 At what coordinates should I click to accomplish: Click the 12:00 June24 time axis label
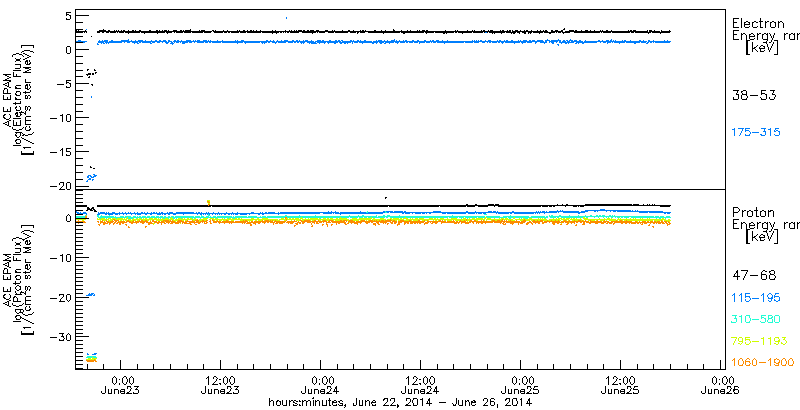pyautogui.click(x=421, y=386)
